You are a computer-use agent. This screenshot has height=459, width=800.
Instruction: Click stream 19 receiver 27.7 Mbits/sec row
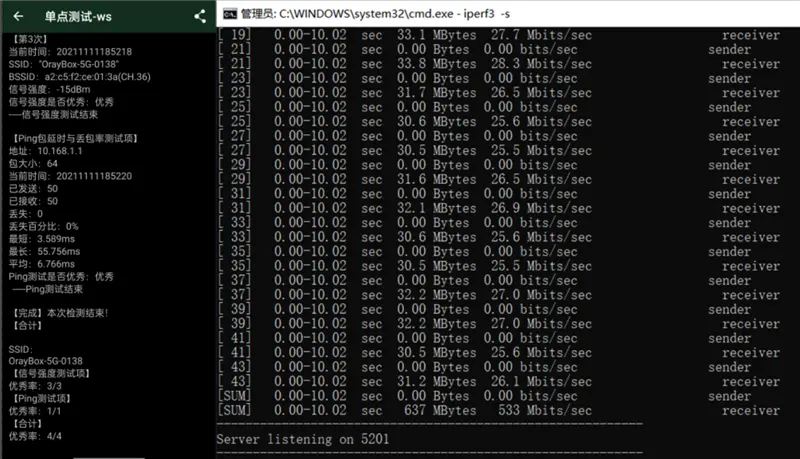pos(498,35)
